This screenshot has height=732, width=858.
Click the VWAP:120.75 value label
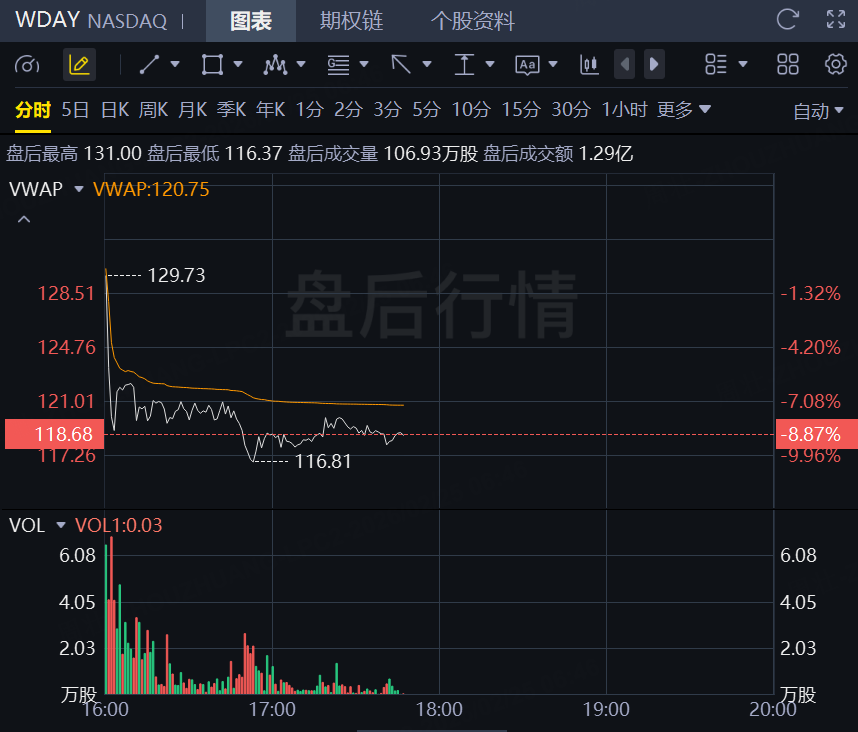pos(151,189)
